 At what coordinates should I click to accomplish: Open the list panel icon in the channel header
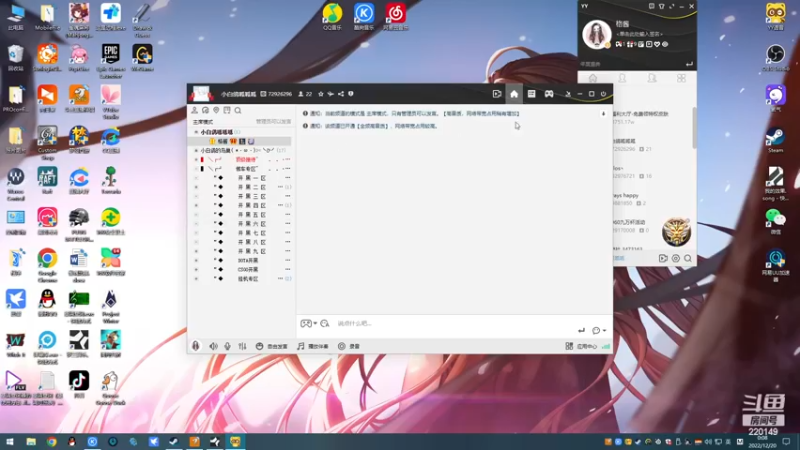pos(531,94)
